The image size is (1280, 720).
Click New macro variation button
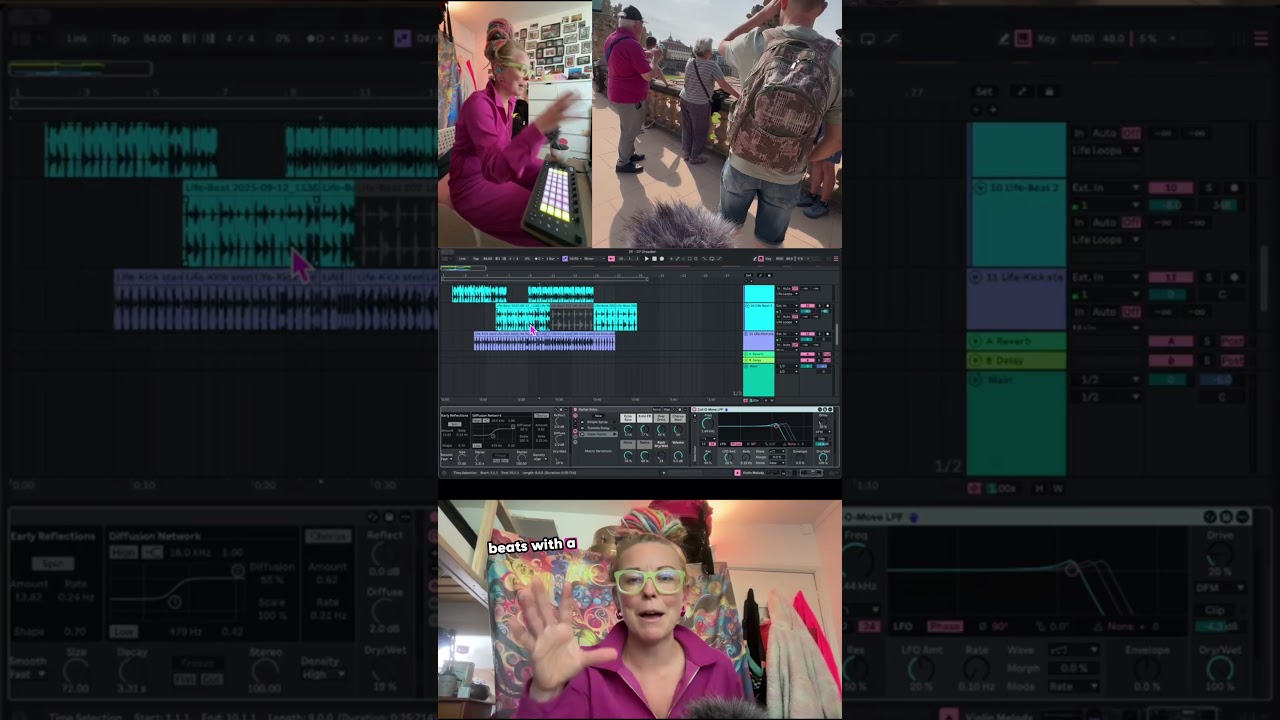[598, 416]
